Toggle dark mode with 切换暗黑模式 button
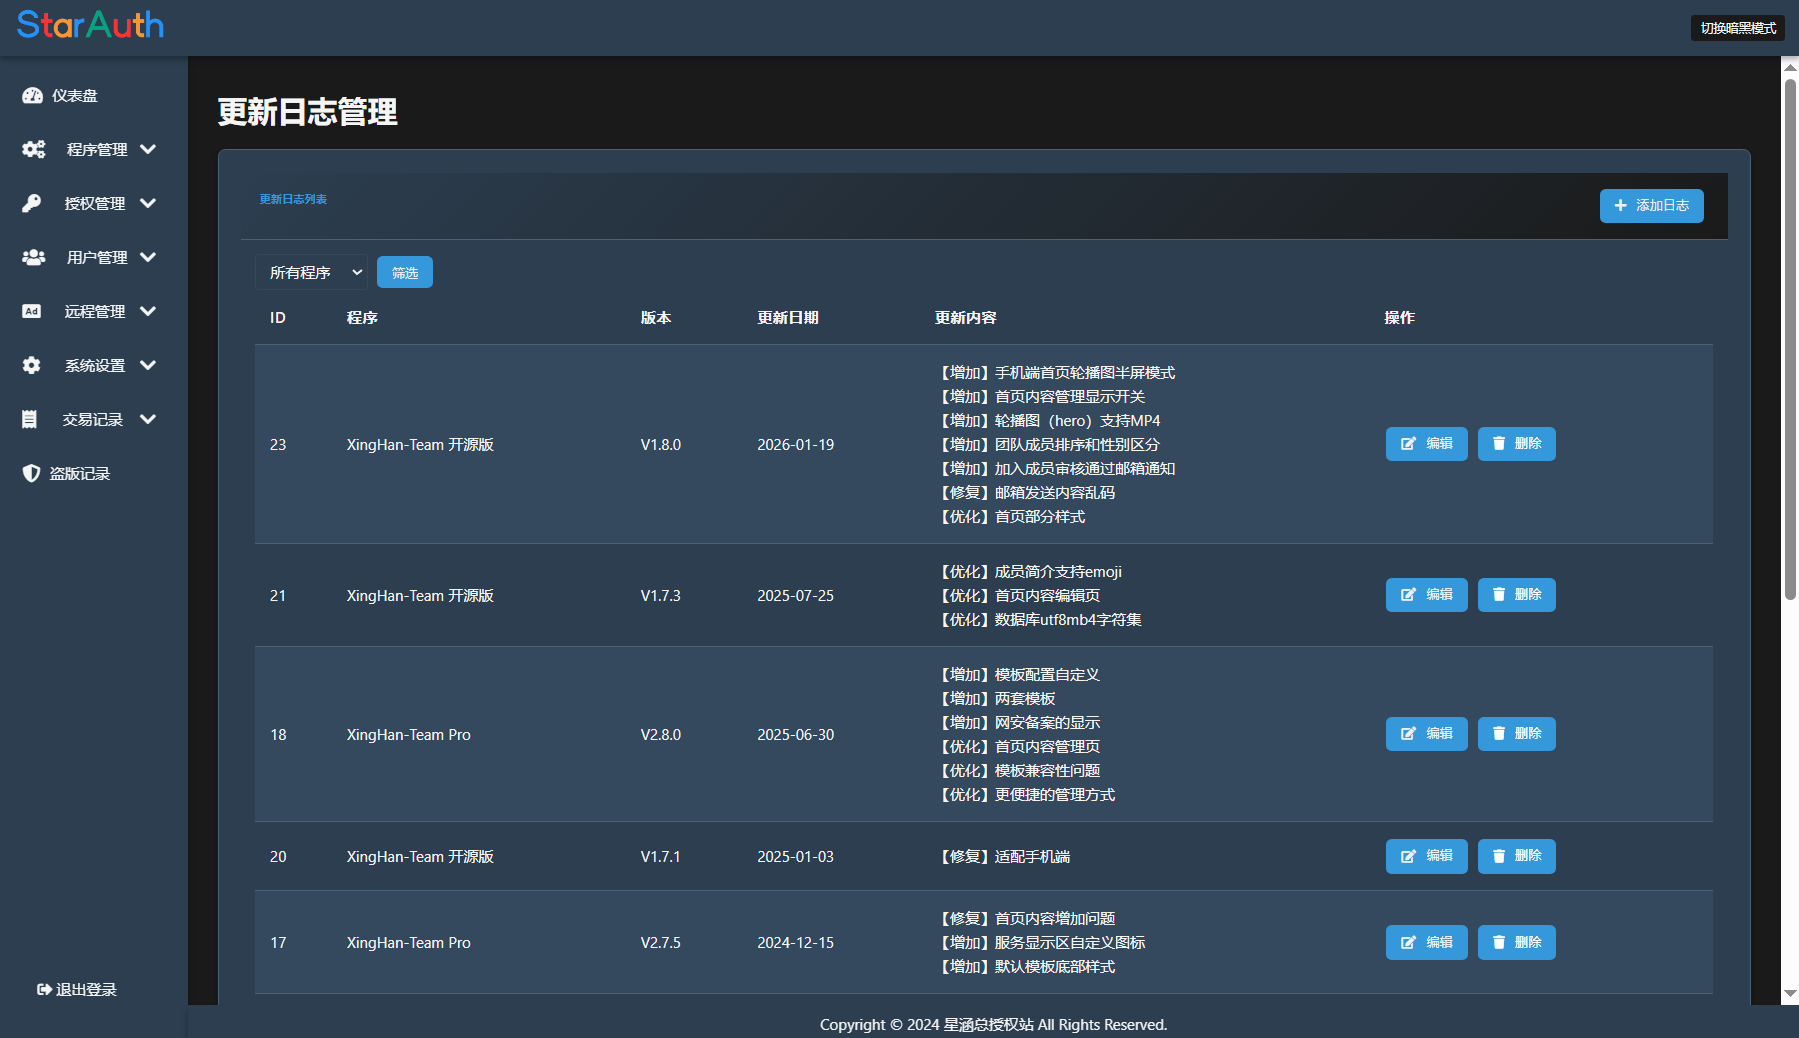This screenshot has width=1799, height=1038. pyautogui.click(x=1737, y=28)
